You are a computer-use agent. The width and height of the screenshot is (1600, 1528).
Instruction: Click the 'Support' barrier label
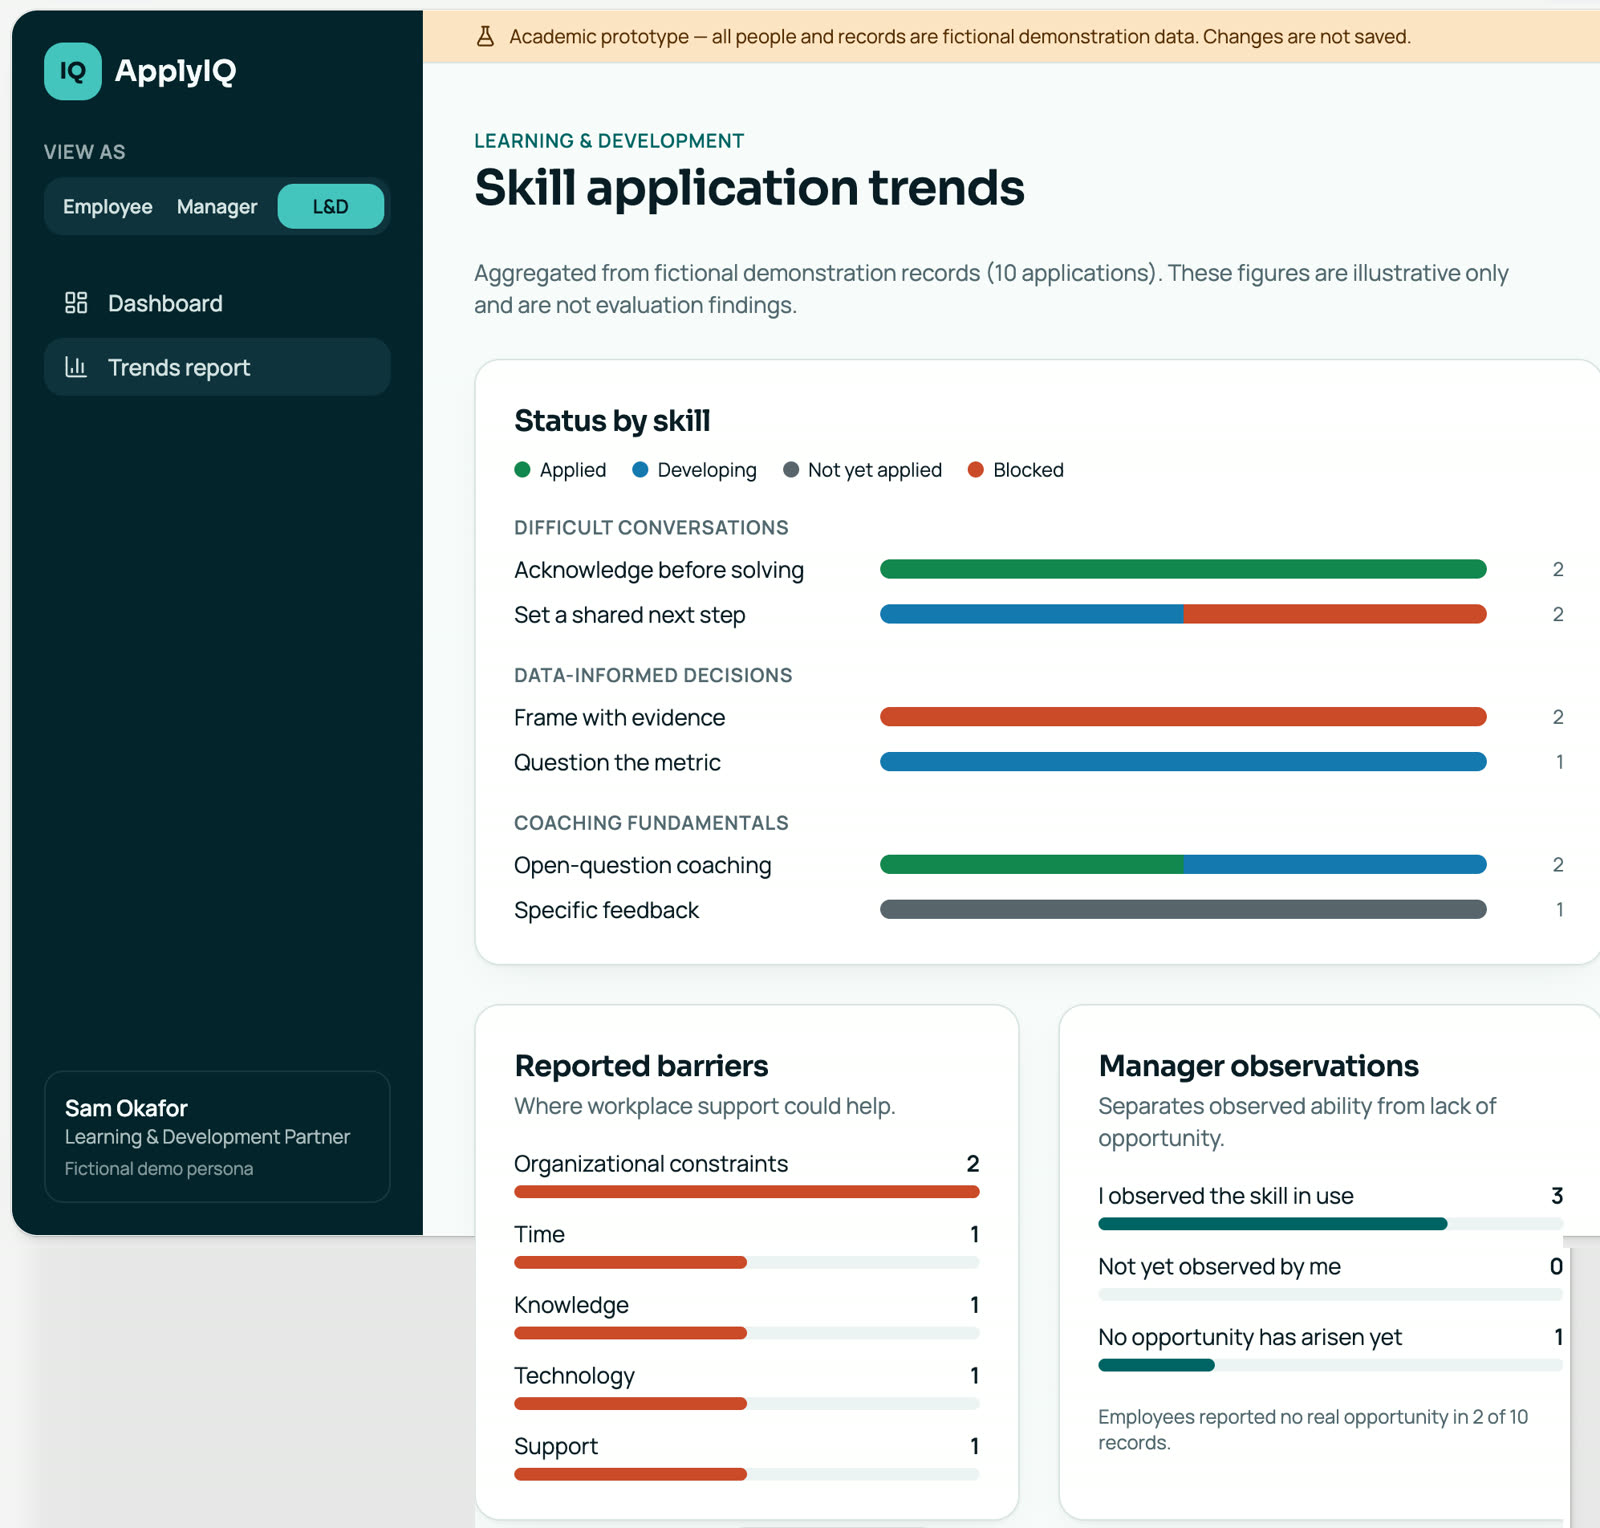click(x=556, y=1447)
